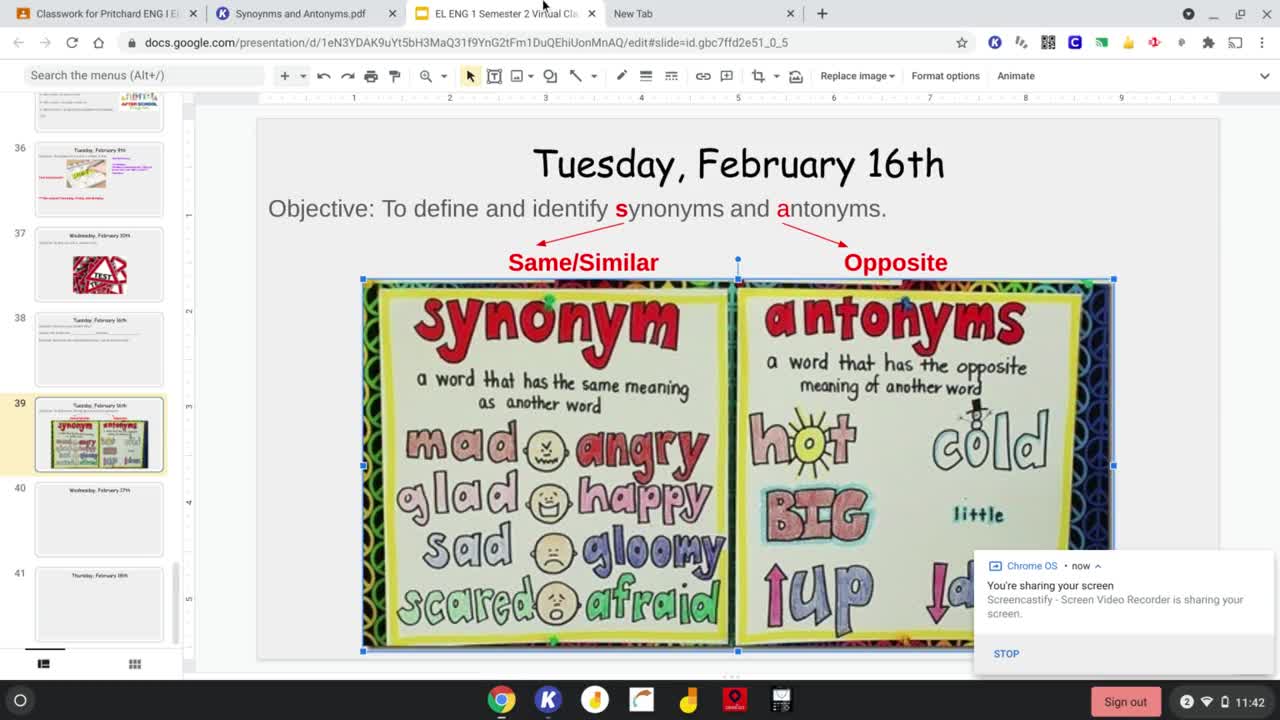
Task: Expand the Chrome OS notification chevron
Action: 1097,566
